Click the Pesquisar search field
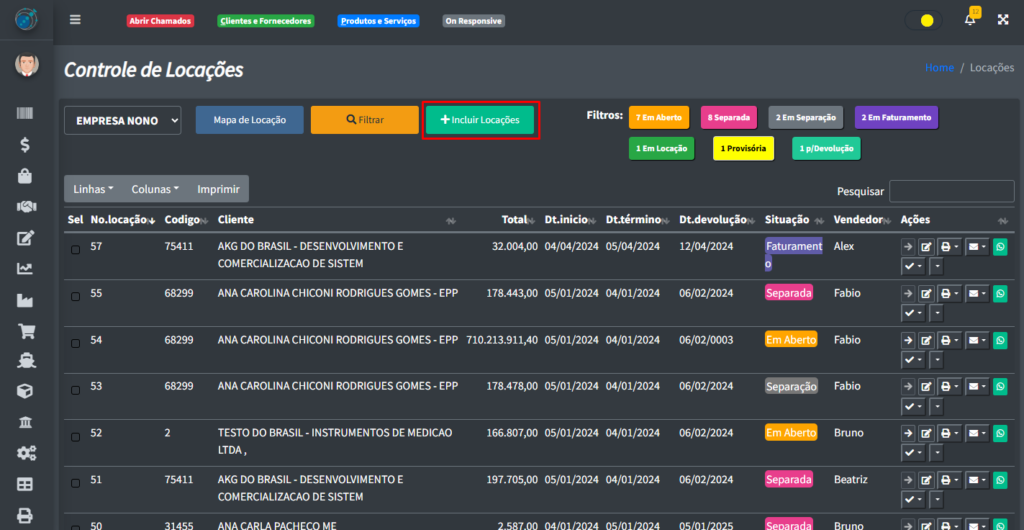The image size is (1024, 530). click(951, 191)
